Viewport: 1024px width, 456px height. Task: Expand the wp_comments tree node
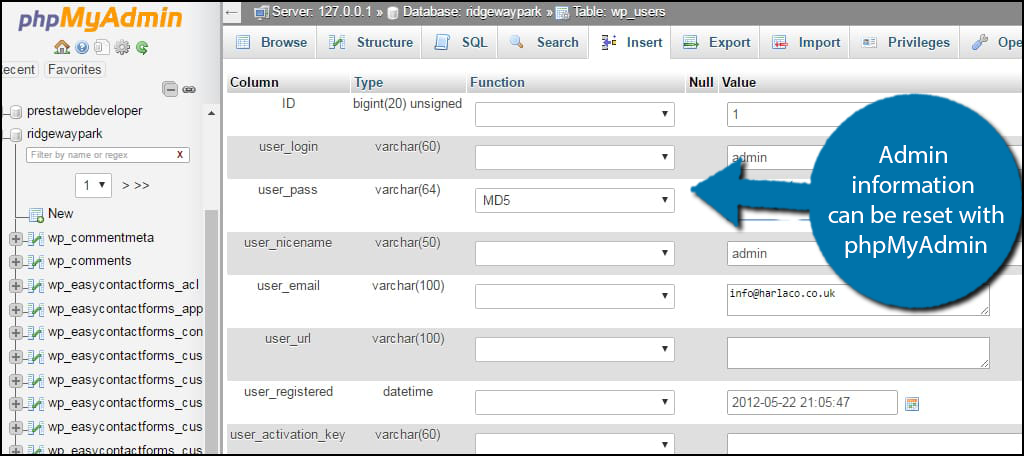point(16,263)
